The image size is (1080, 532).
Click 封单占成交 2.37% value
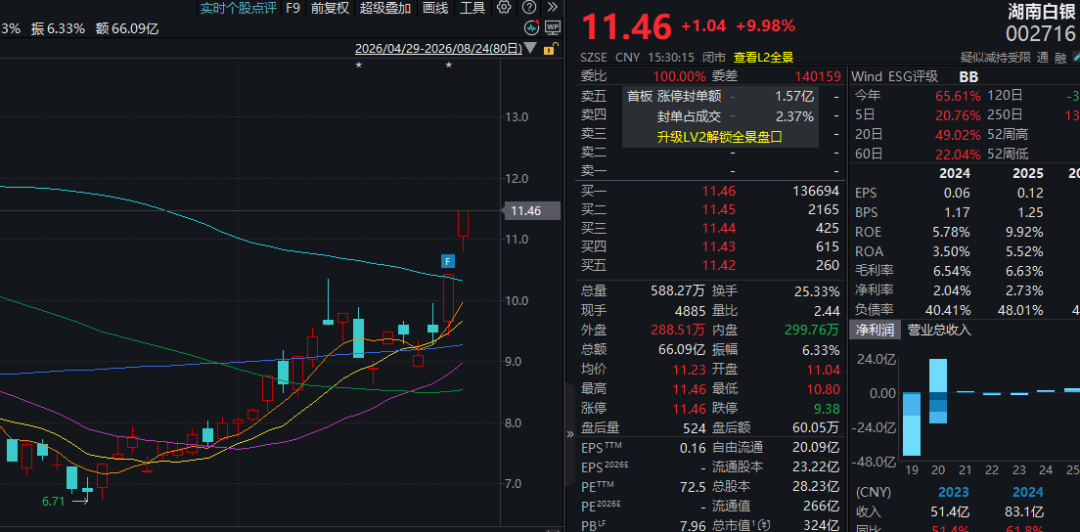click(x=794, y=116)
